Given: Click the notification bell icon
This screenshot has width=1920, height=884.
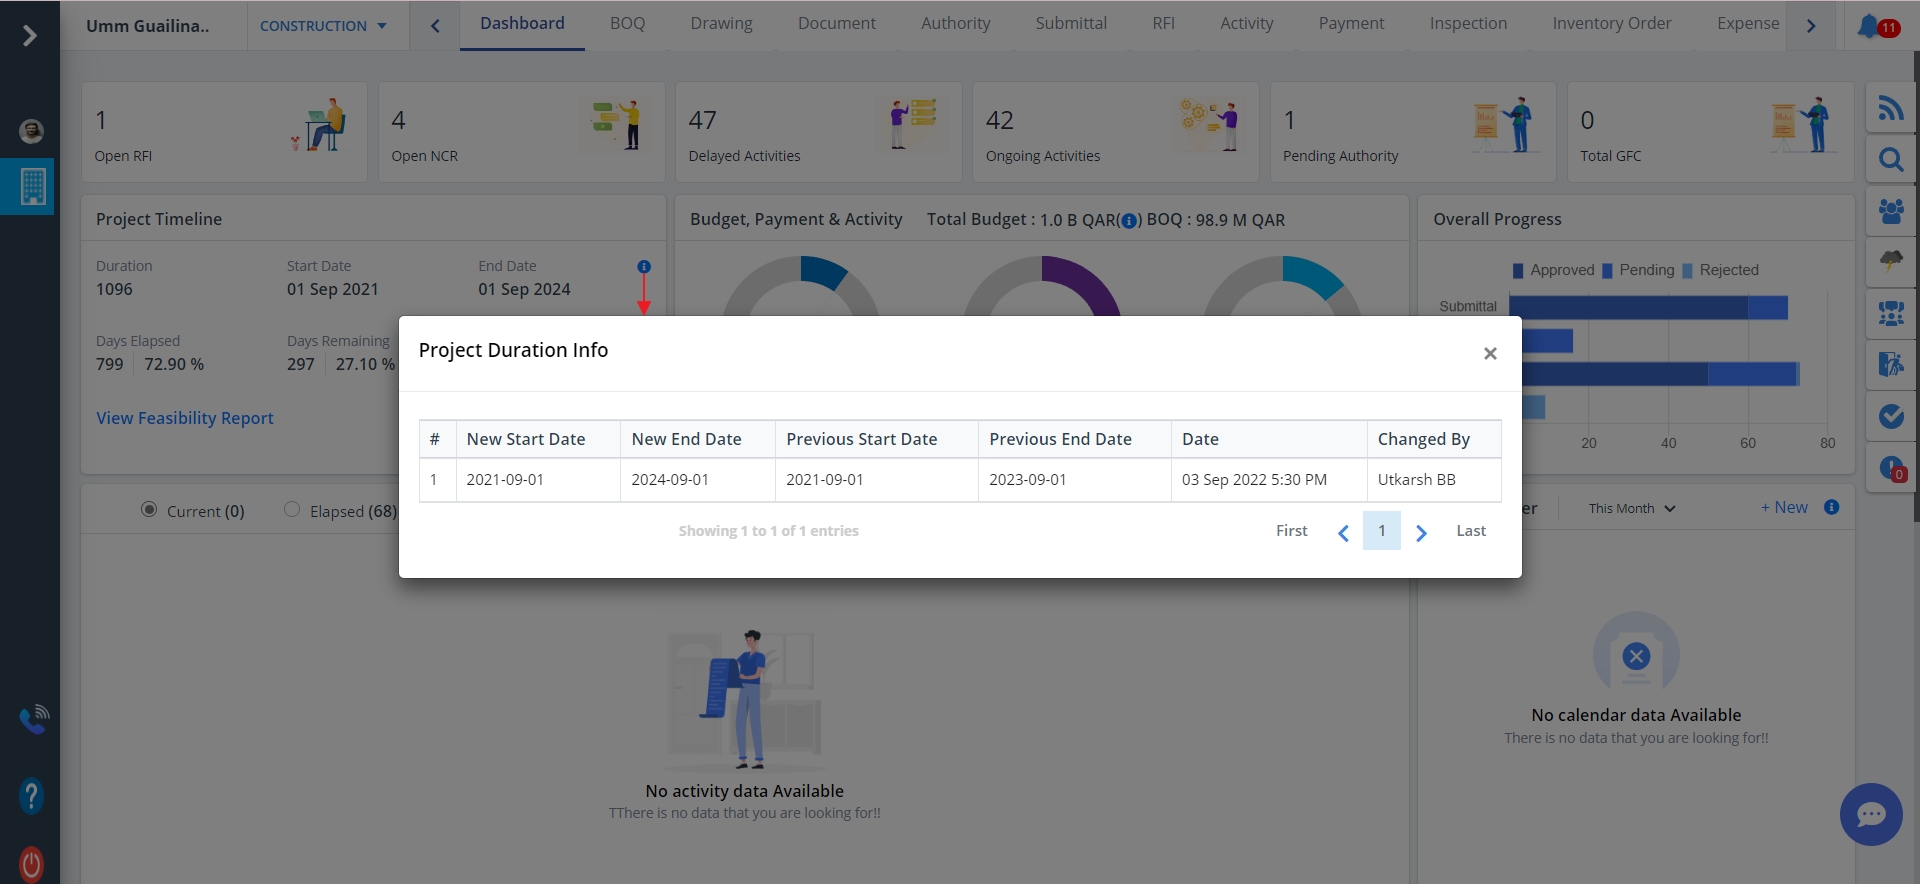Looking at the screenshot, I should 1868,26.
